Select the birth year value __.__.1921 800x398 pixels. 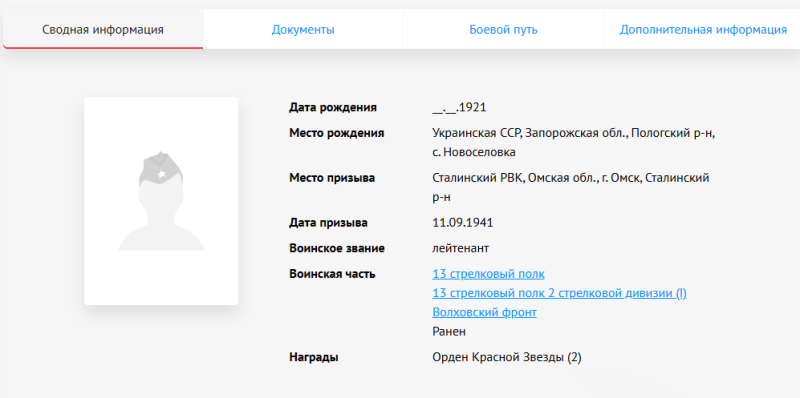pyautogui.click(x=459, y=108)
